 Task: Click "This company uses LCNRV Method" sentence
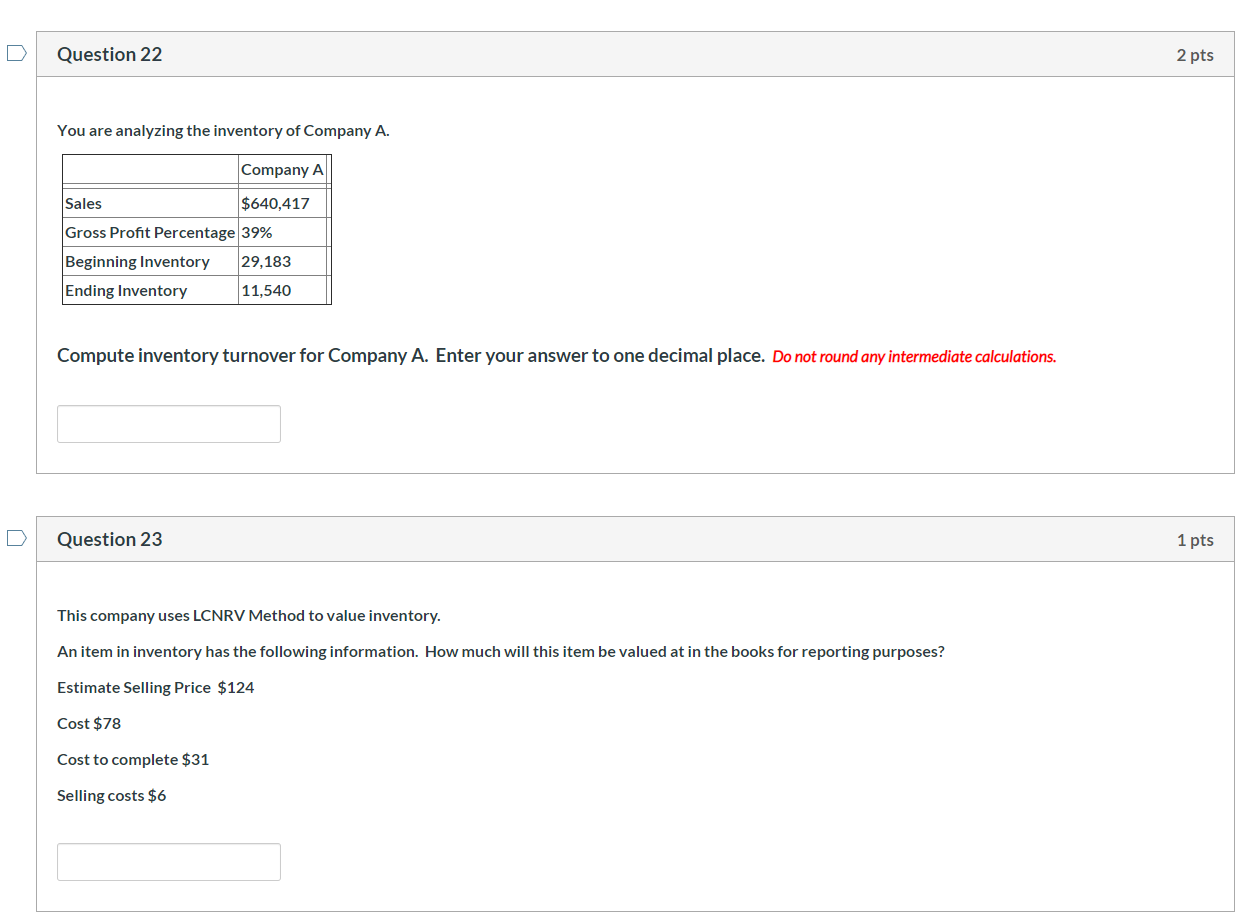pyautogui.click(x=249, y=616)
